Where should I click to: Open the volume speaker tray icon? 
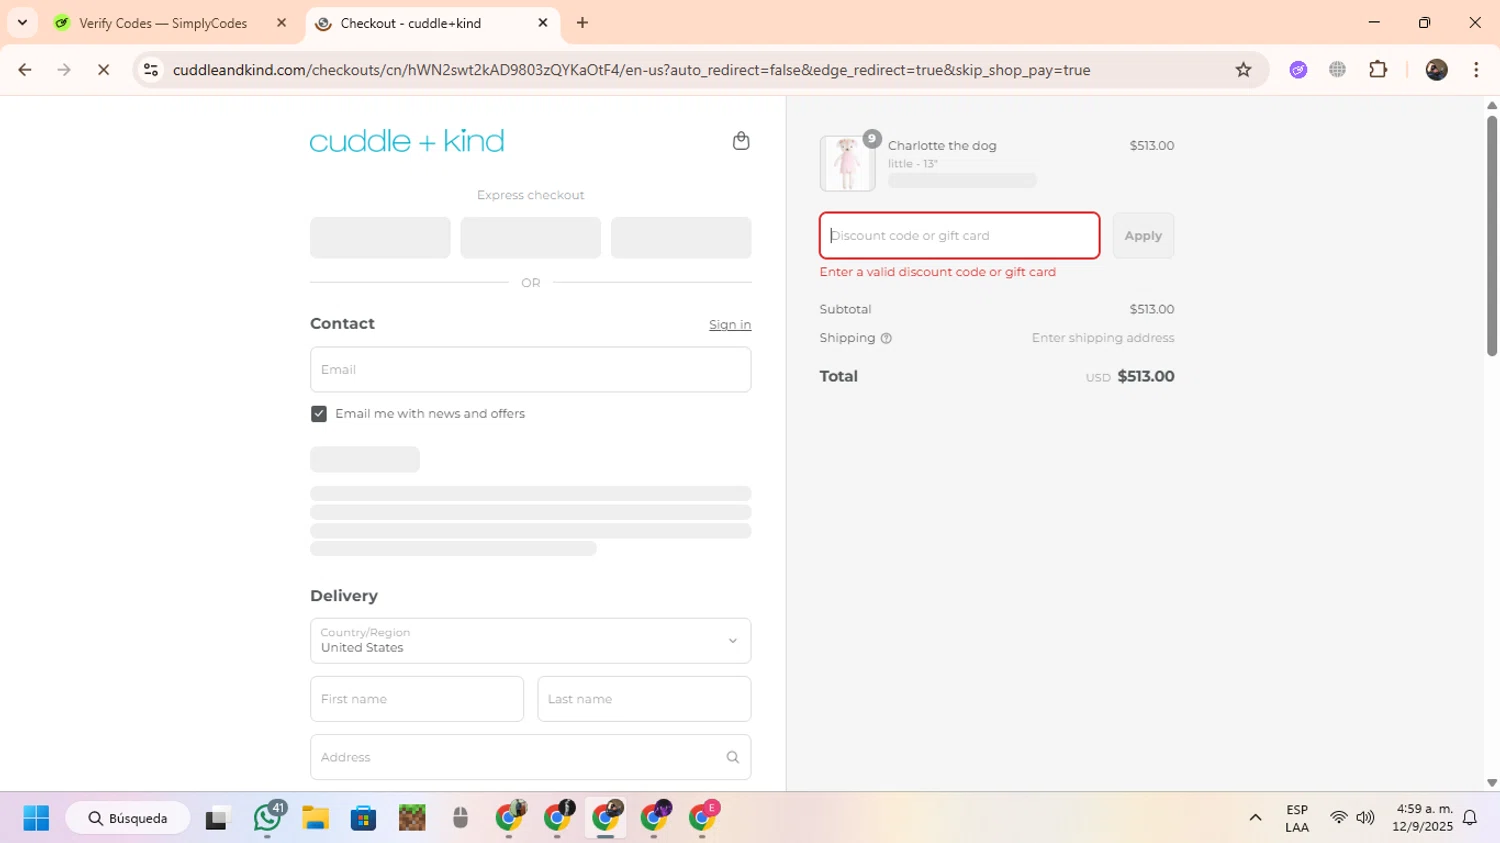(1365, 818)
